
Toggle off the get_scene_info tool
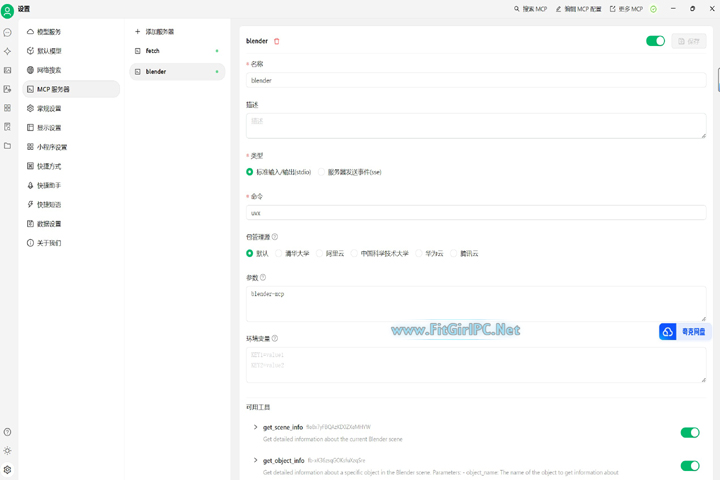pyautogui.click(x=689, y=433)
